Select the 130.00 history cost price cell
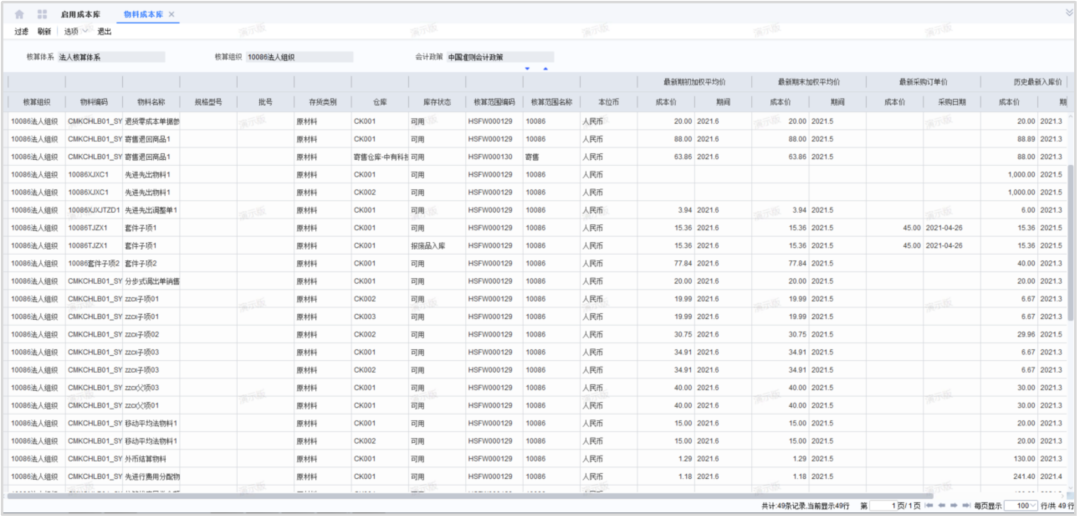 pyautogui.click(x=1009, y=459)
